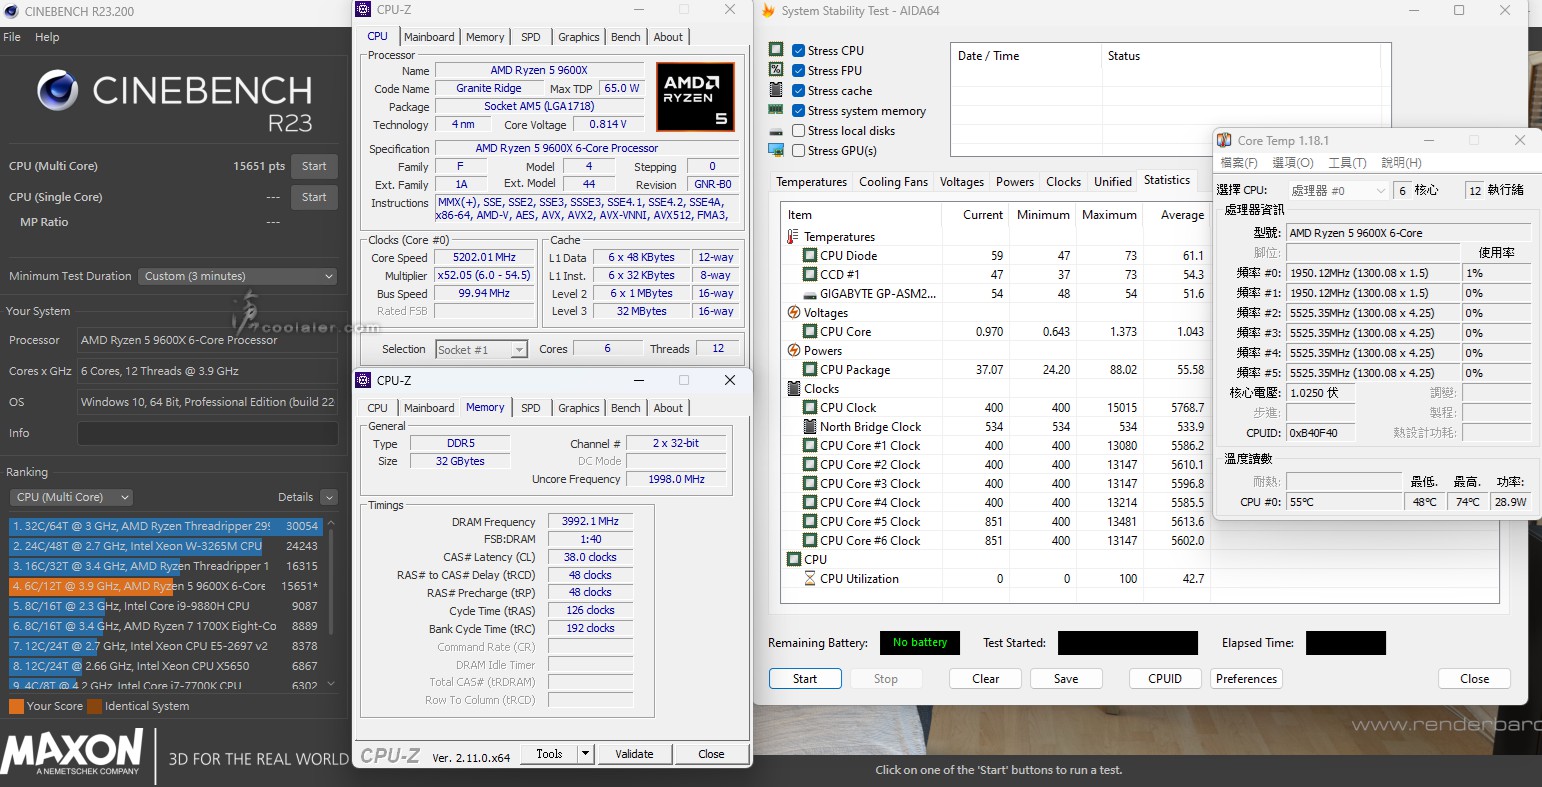Click the thermometer icon next to Temperatures
This screenshot has height=787, width=1542.
click(795, 237)
